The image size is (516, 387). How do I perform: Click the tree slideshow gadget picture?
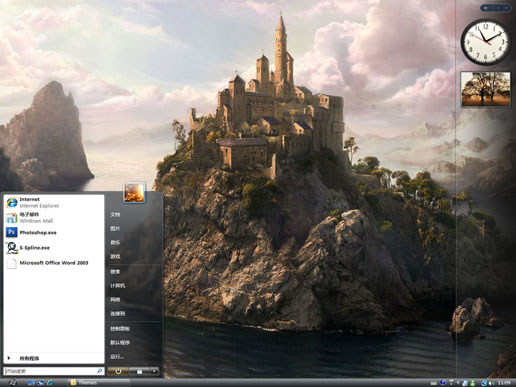point(486,89)
